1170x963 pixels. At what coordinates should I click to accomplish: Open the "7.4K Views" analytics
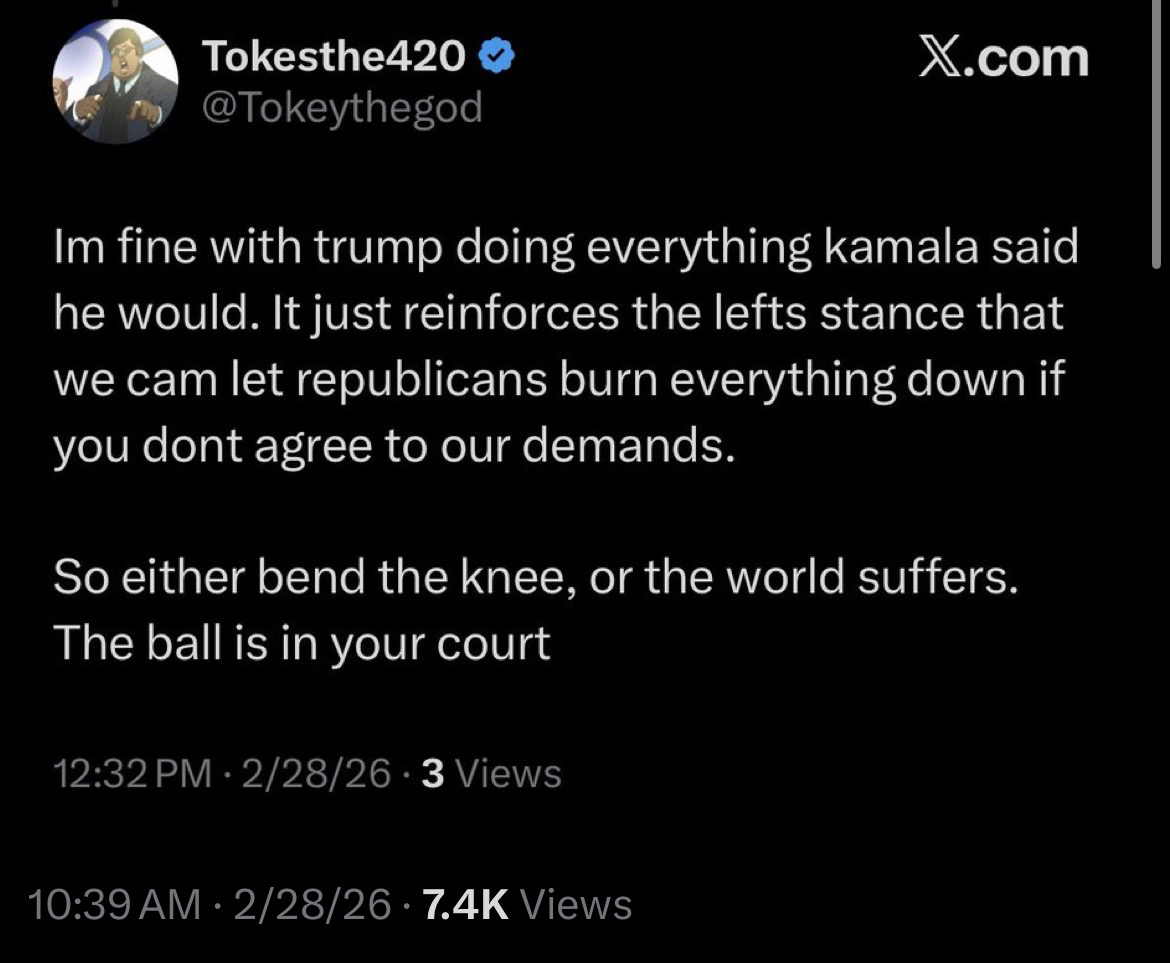coord(527,905)
